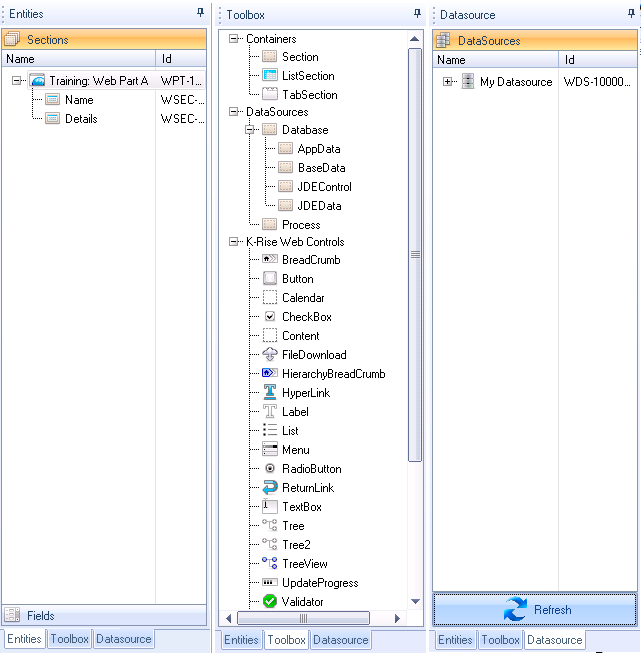
Task: Select the ReturnLink control icon
Action: pyautogui.click(x=269, y=487)
